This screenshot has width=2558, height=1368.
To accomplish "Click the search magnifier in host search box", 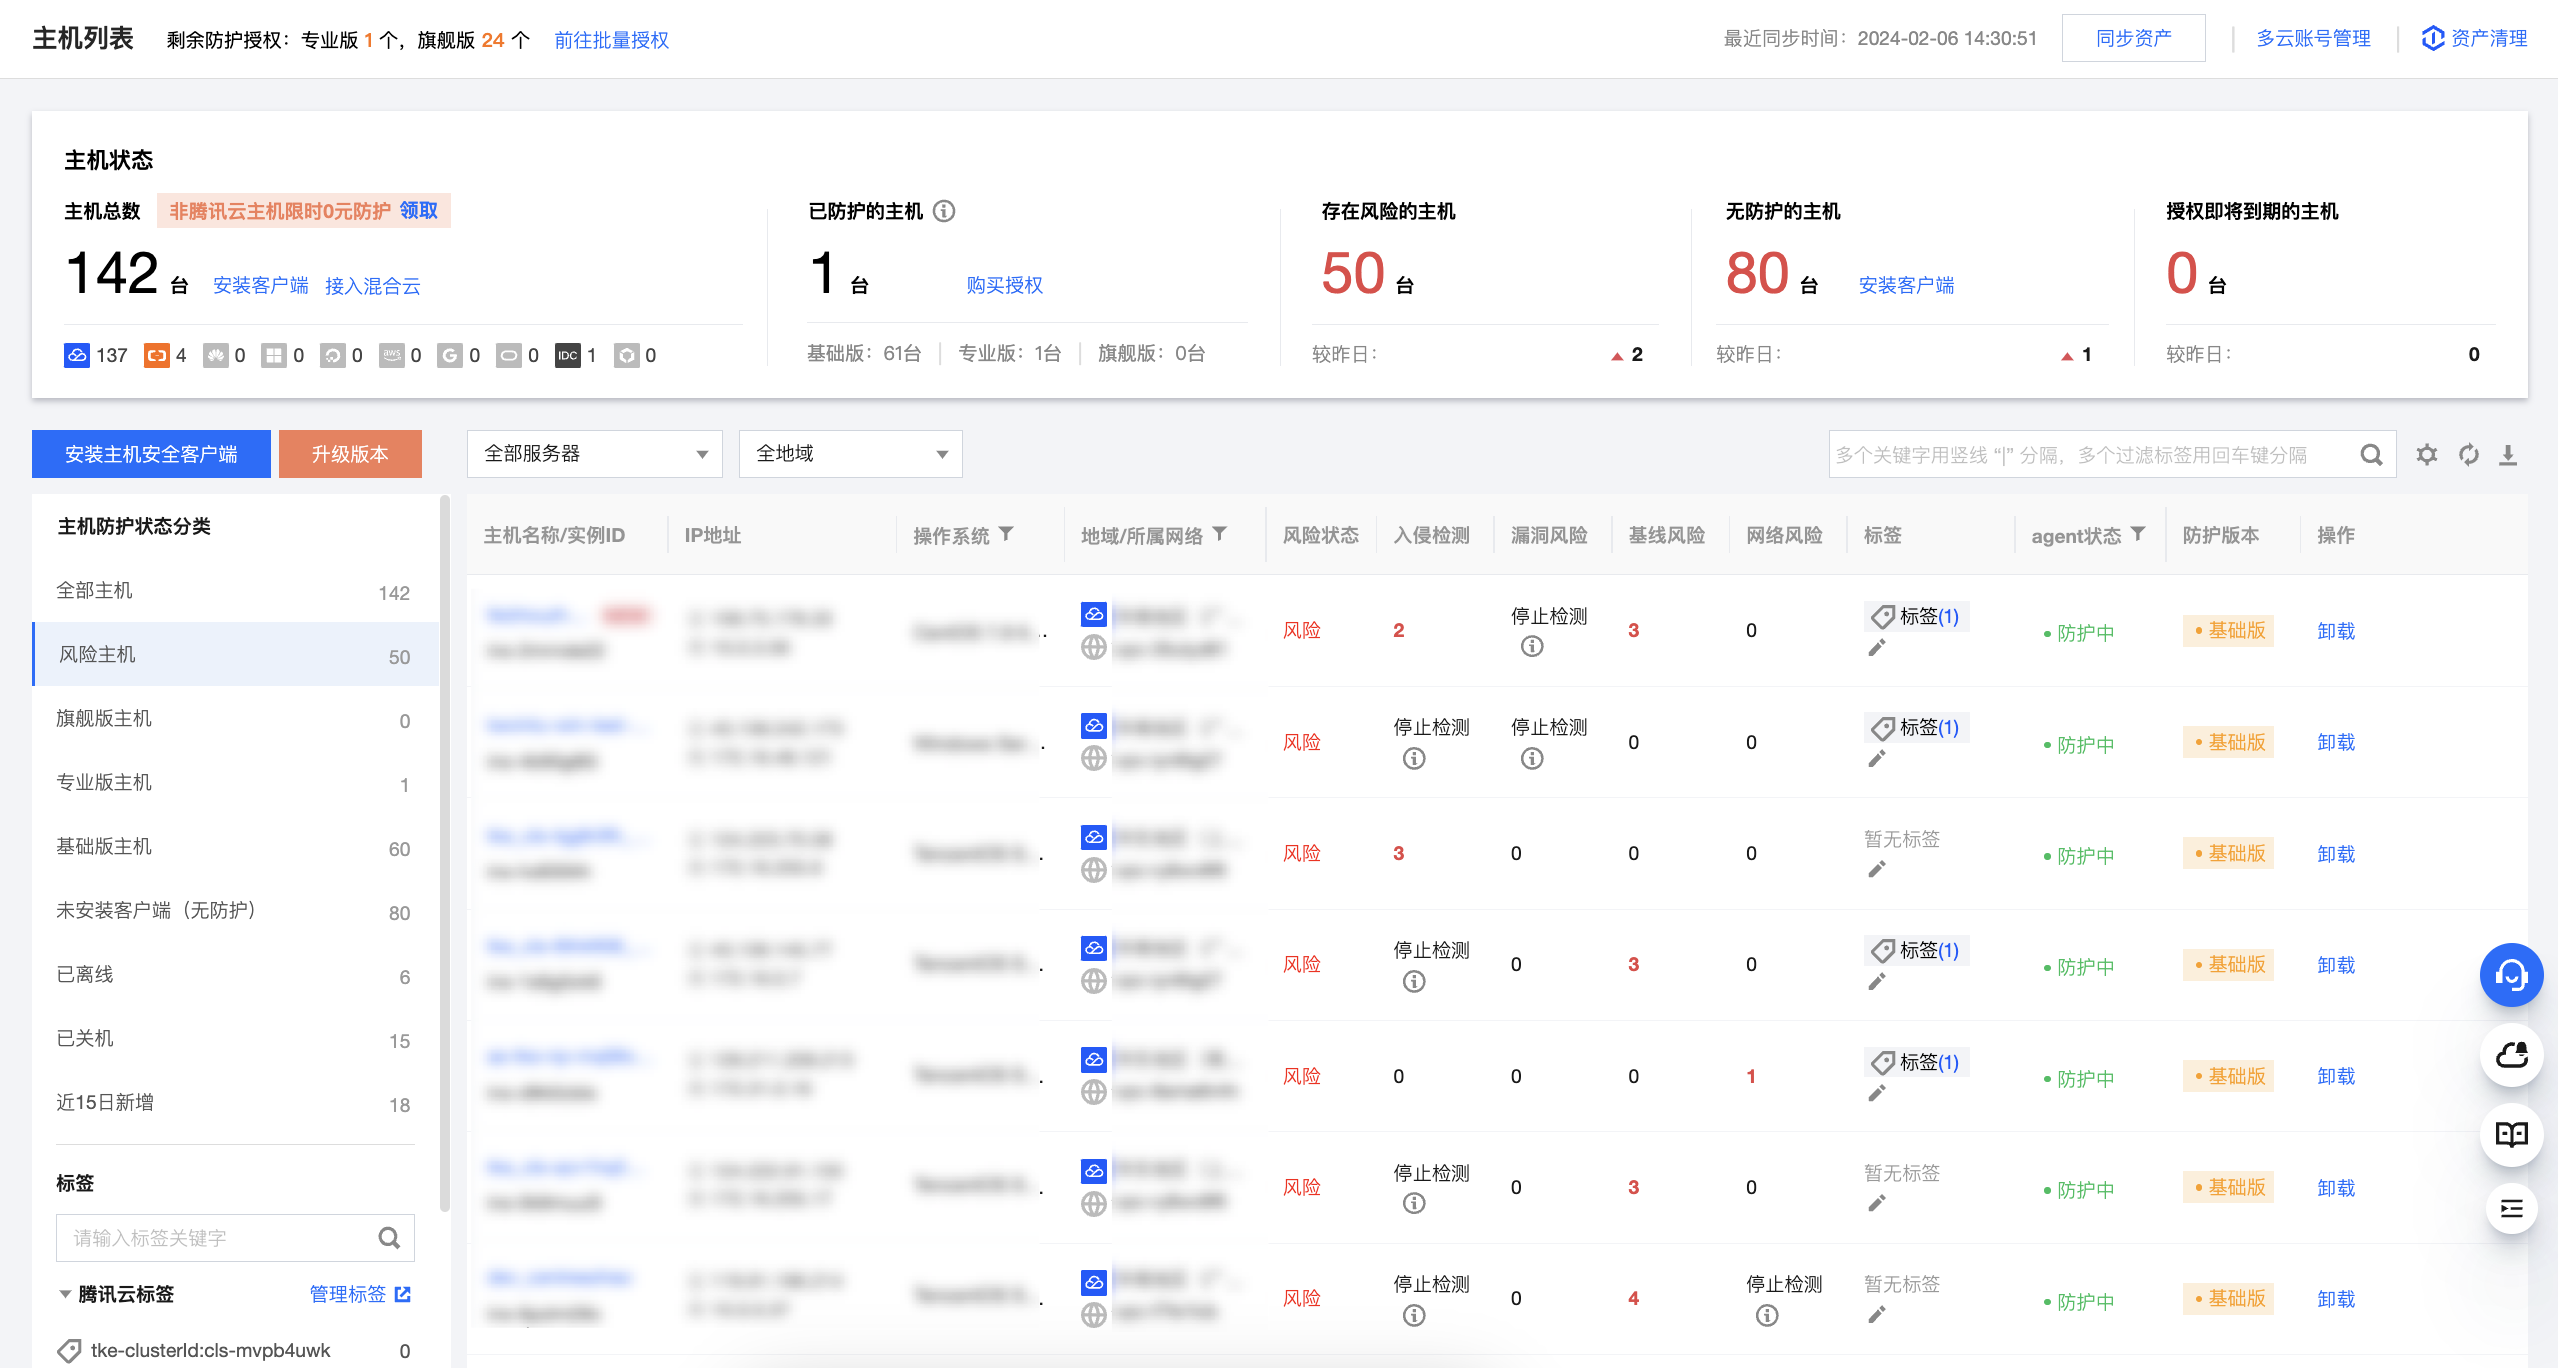I will [x=2371, y=455].
